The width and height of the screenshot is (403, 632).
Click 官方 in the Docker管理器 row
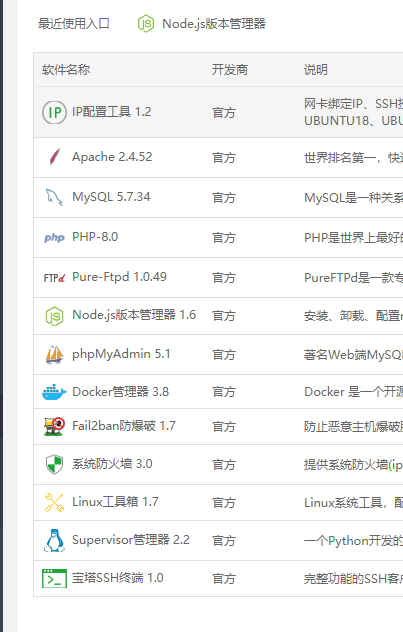coord(224,392)
